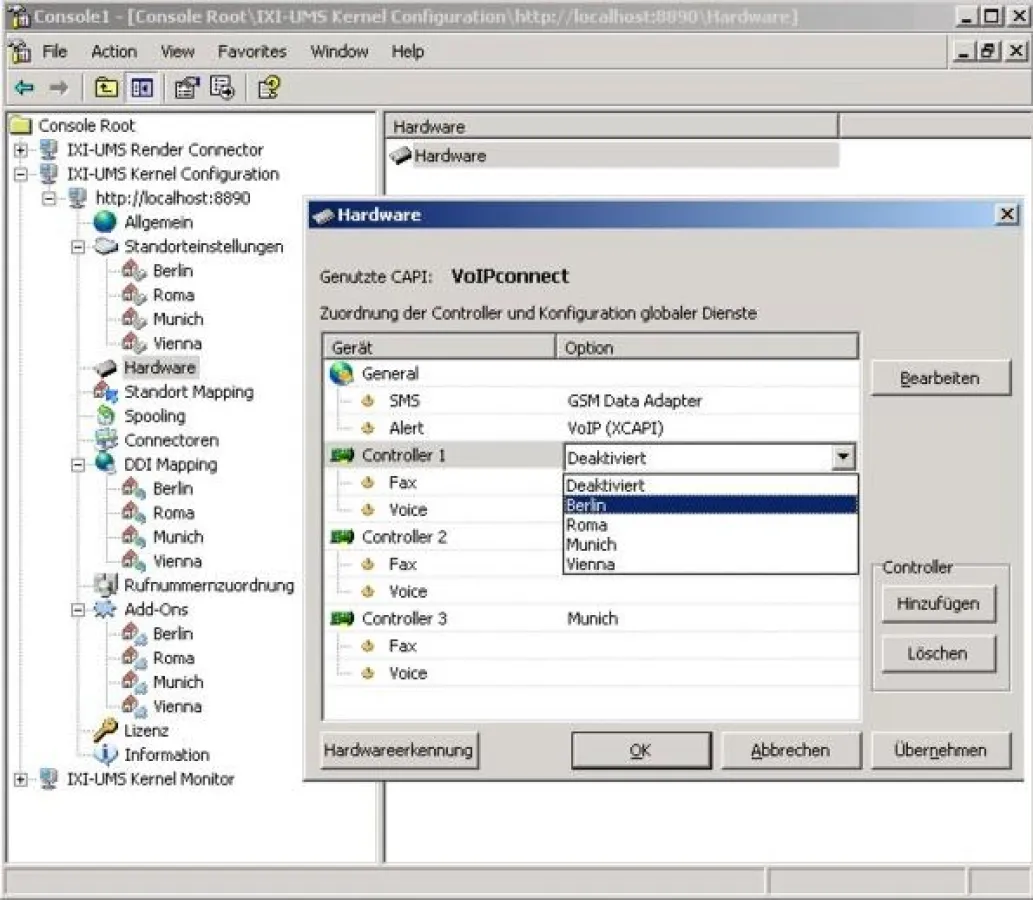The image size is (1033, 900).
Task: Open the Controller 1 option dropdown arrow
Action: click(x=844, y=458)
